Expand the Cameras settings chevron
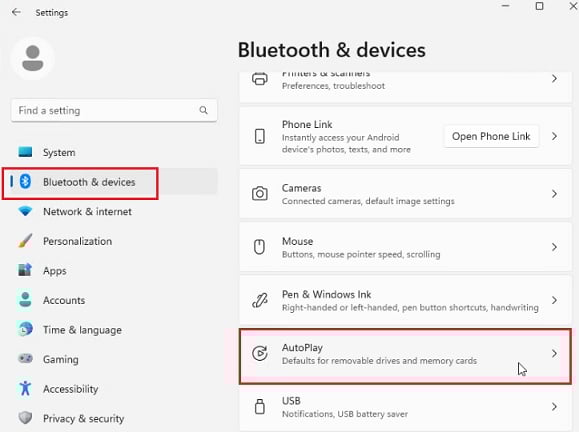The height and width of the screenshot is (432, 579). [x=554, y=193]
